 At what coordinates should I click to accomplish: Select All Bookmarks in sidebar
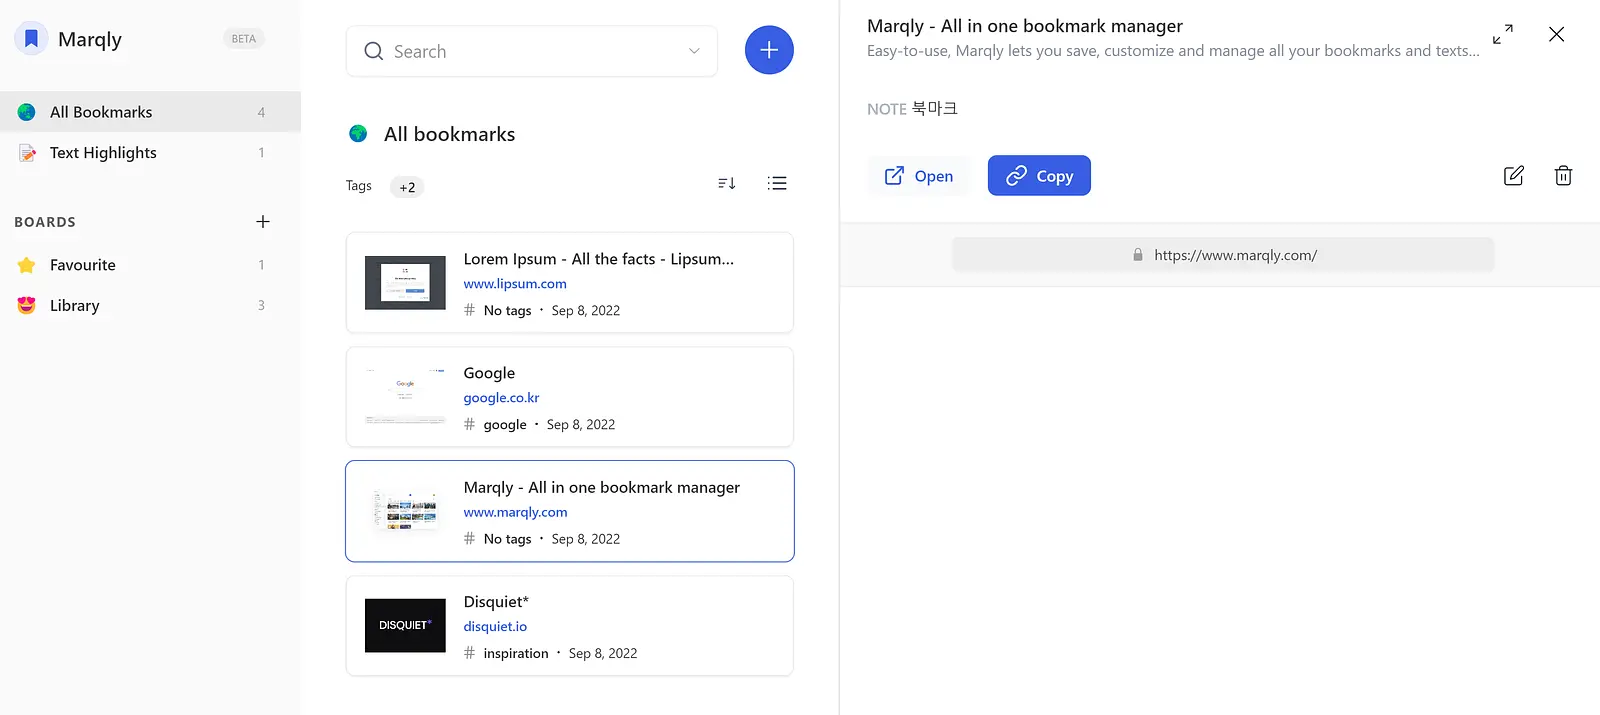[150, 112]
